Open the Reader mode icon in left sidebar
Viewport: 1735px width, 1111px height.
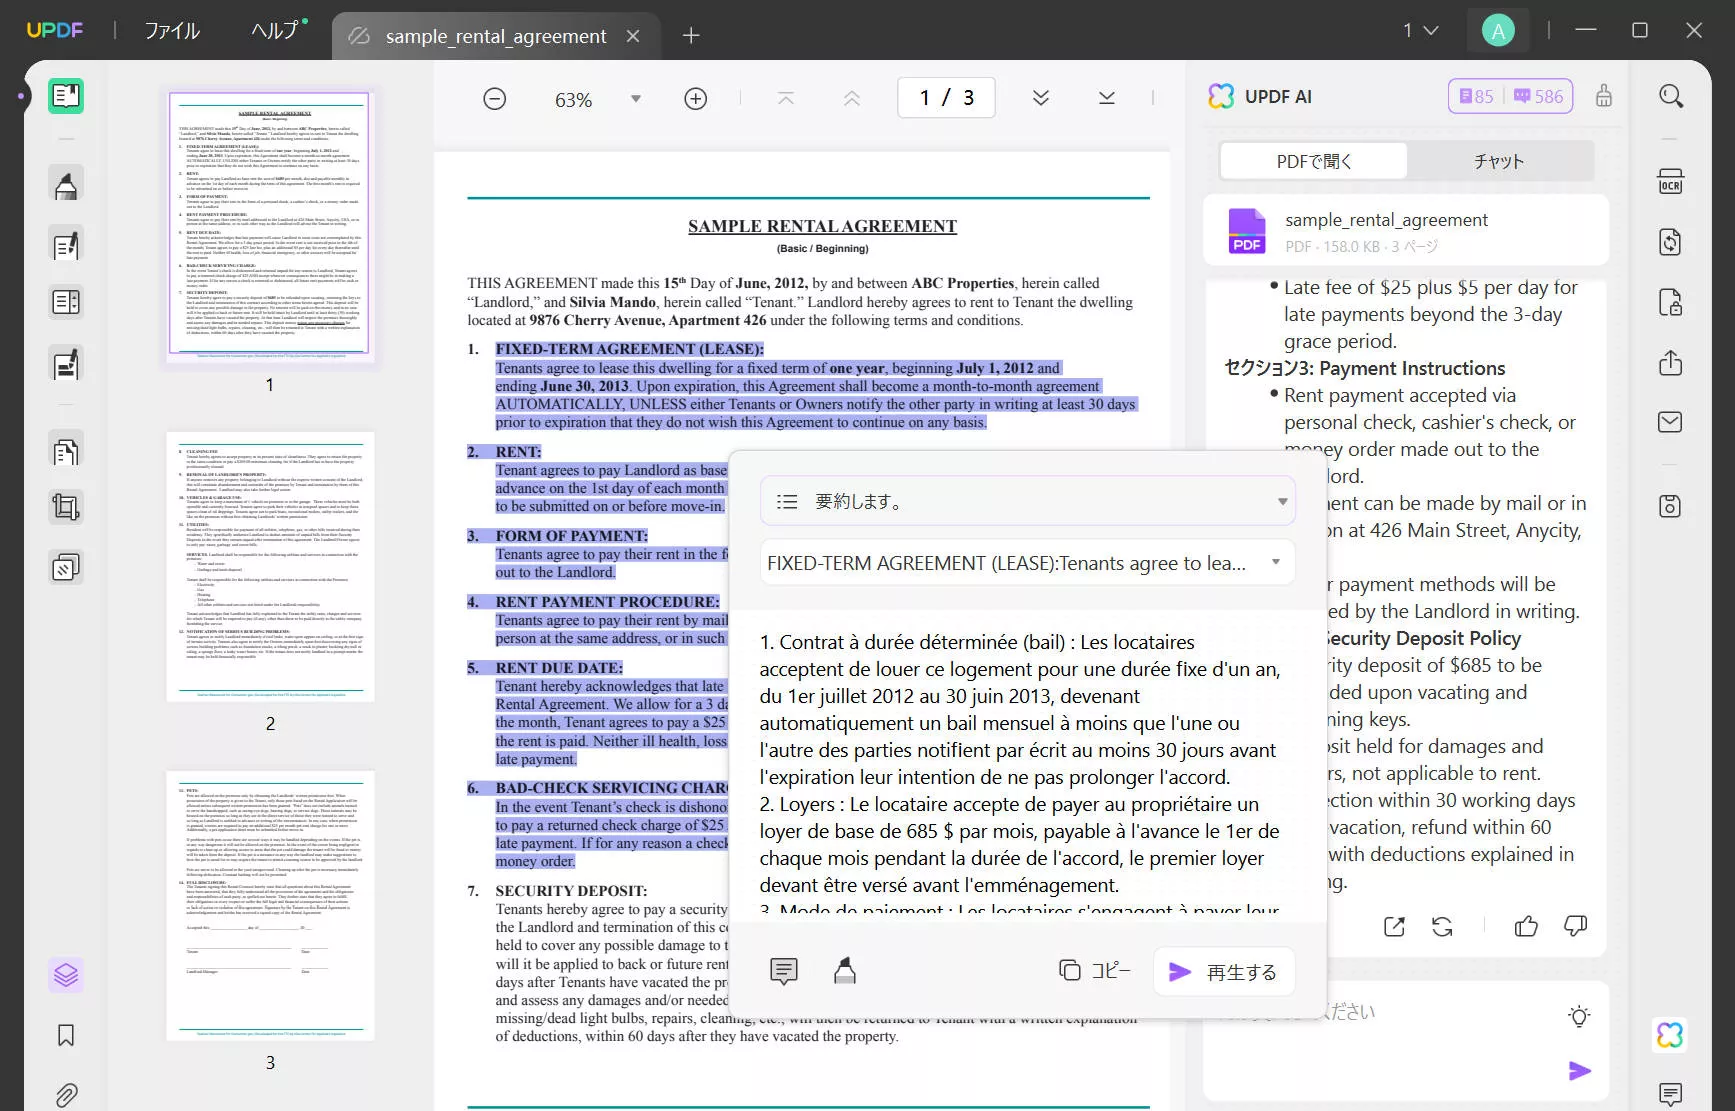point(66,96)
